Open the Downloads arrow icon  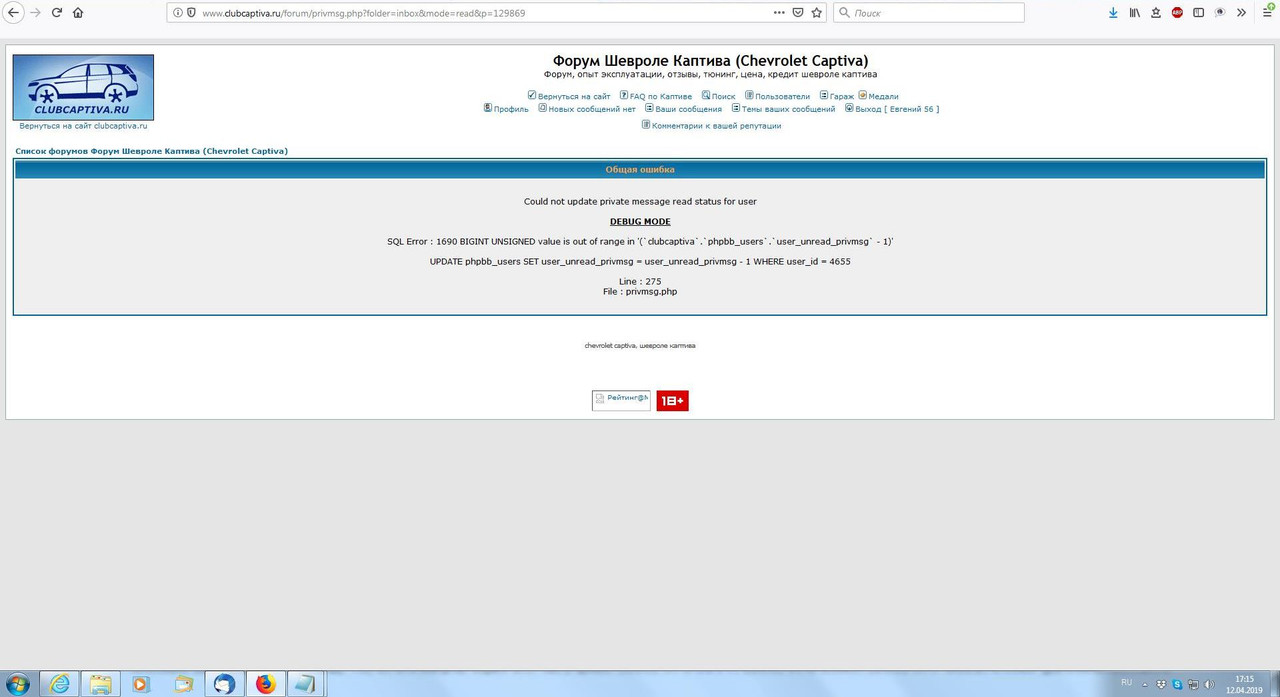pos(1114,13)
